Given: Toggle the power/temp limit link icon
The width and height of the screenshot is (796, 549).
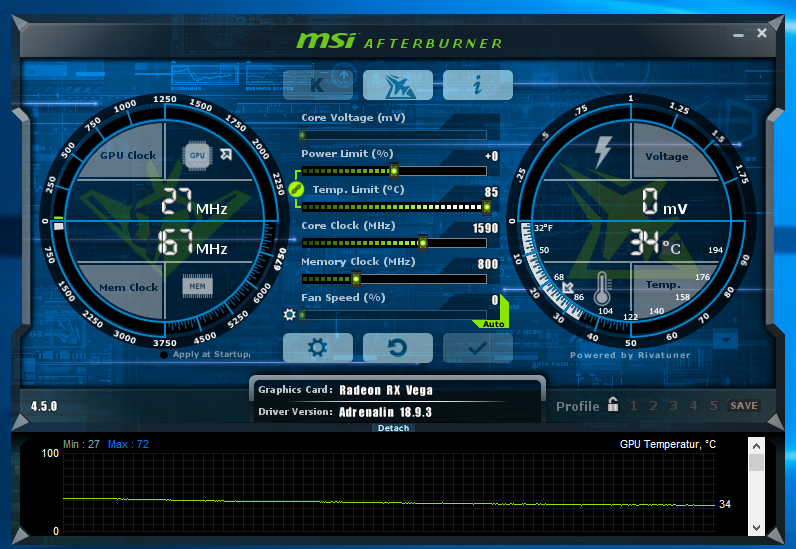Looking at the screenshot, I should pyautogui.click(x=296, y=189).
